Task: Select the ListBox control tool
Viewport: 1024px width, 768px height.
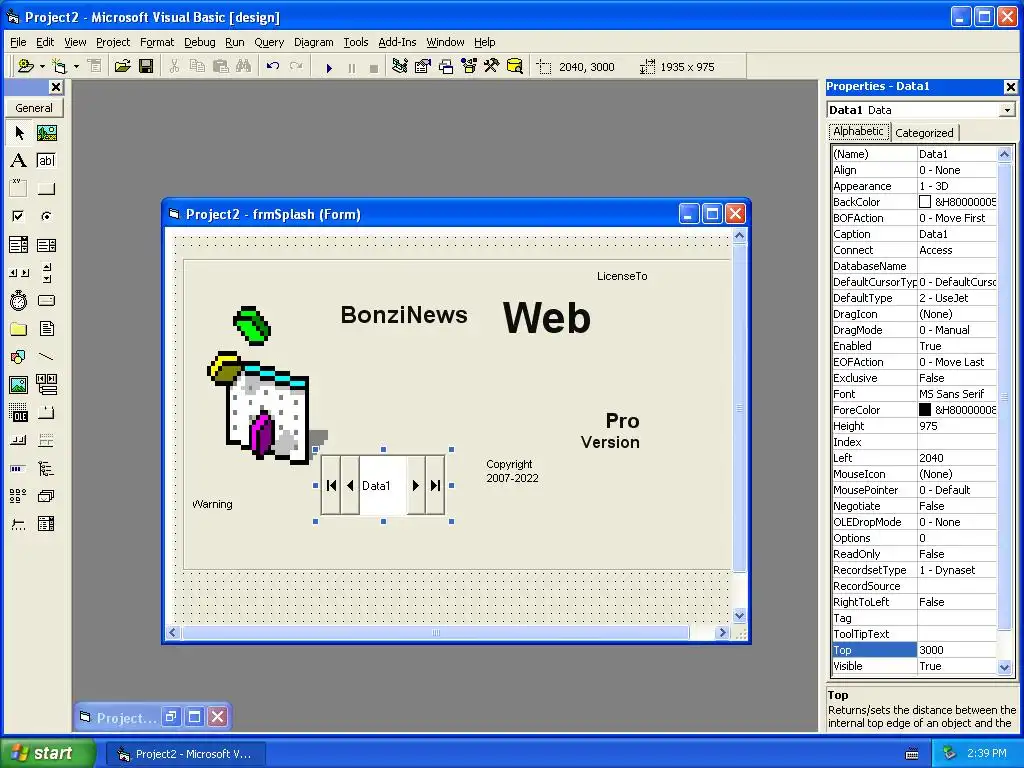Action: pos(46,245)
